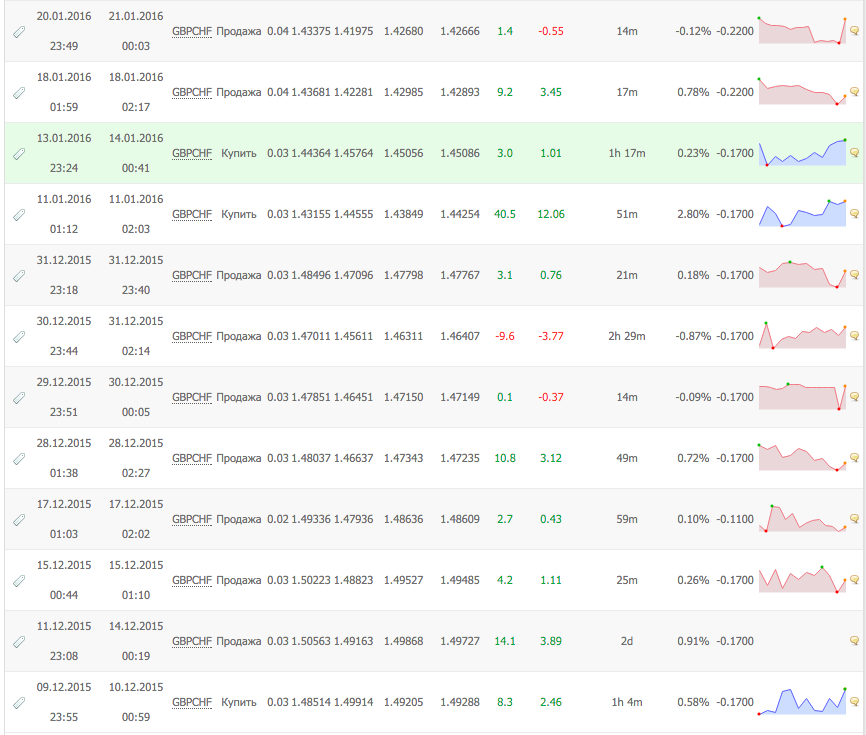Open comment bubble for the trade with profit 0.76

854,274
